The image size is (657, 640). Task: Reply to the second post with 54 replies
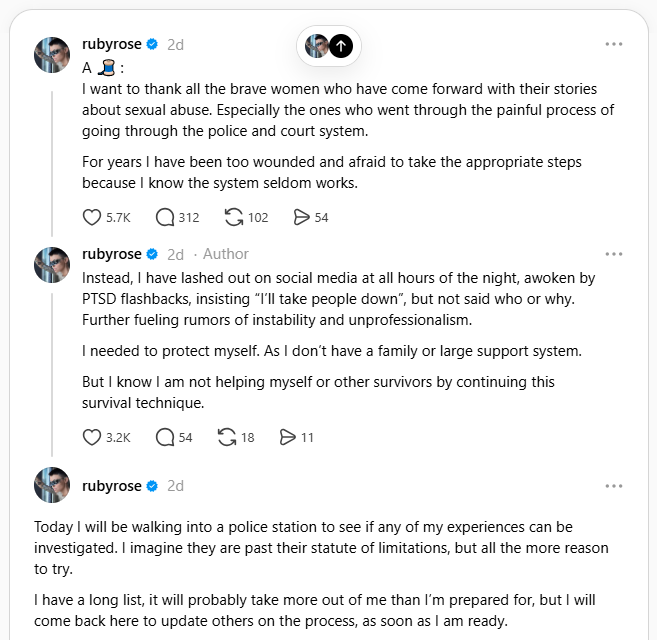pyautogui.click(x=165, y=437)
